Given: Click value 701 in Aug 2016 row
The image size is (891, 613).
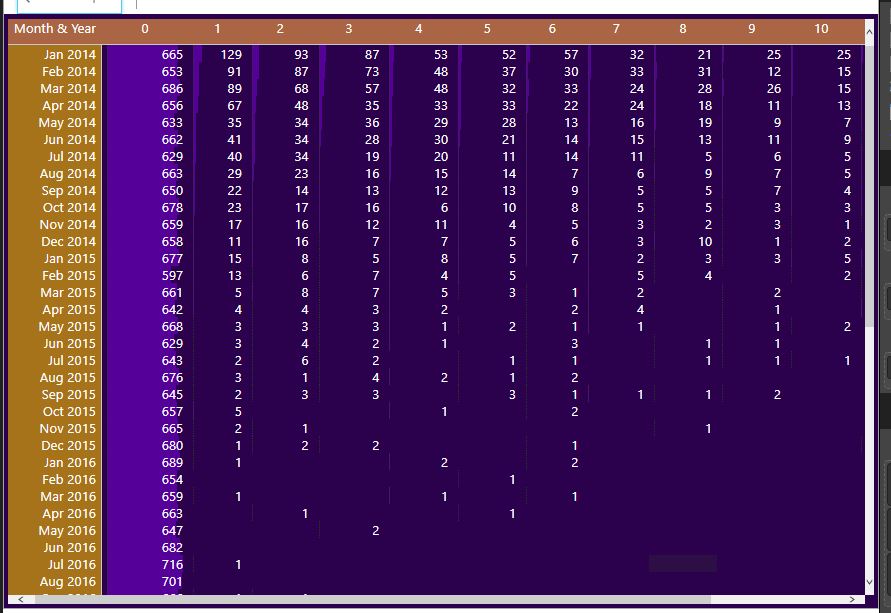Looking at the screenshot, I should [x=172, y=582].
